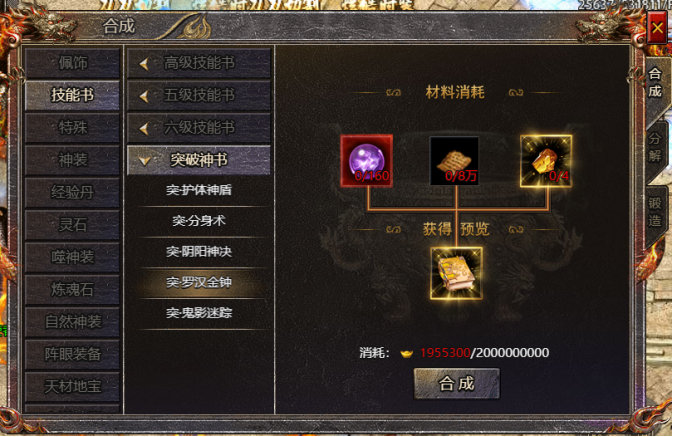Select the 经验丹 category
The image size is (673, 437).
73,192
